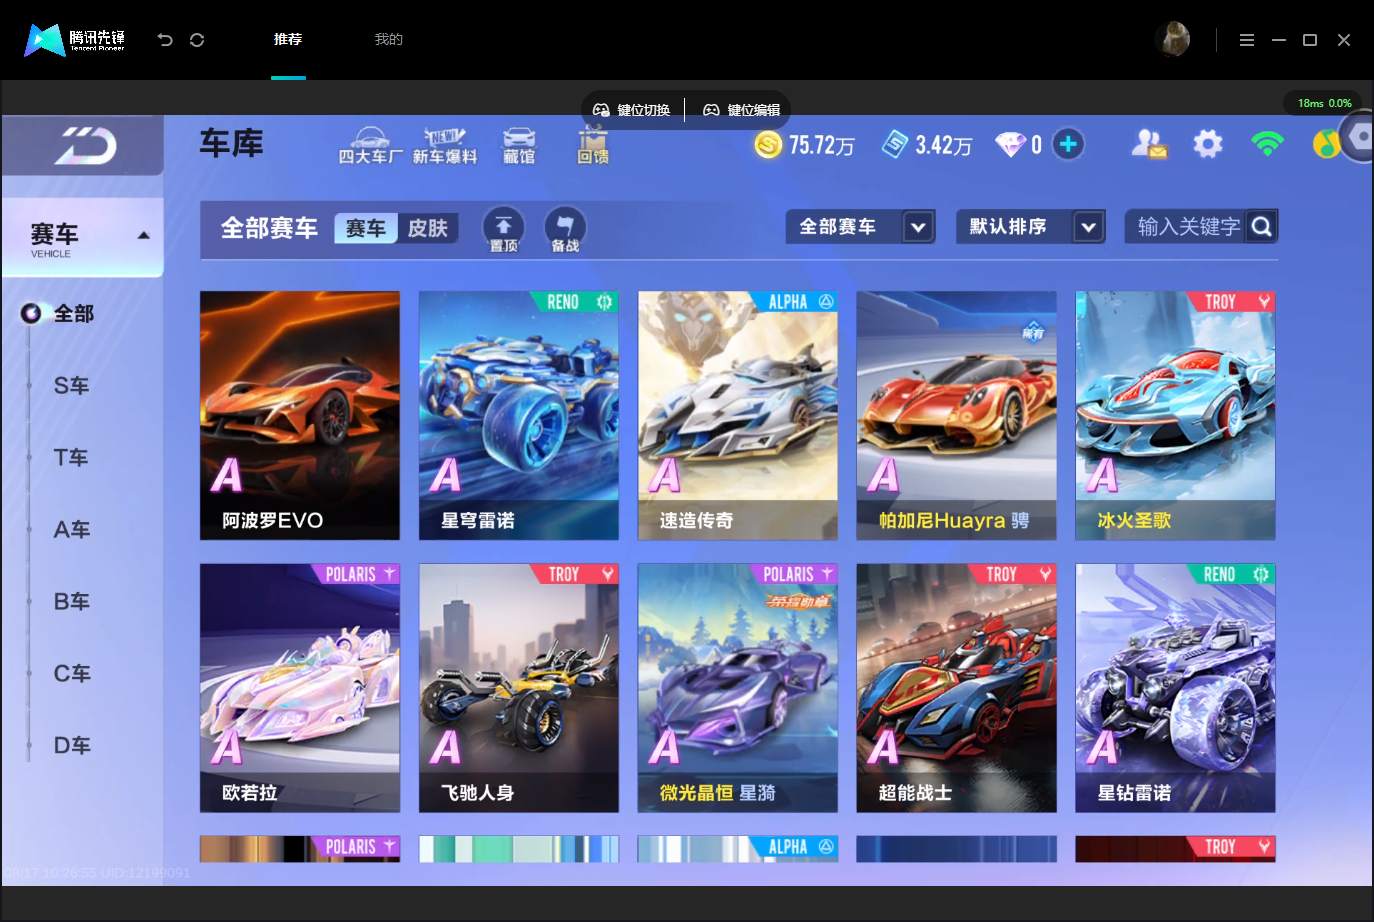1374x922 pixels.
Task: Click the 键位编辑 gamepad button
Action: pyautogui.click(x=741, y=110)
